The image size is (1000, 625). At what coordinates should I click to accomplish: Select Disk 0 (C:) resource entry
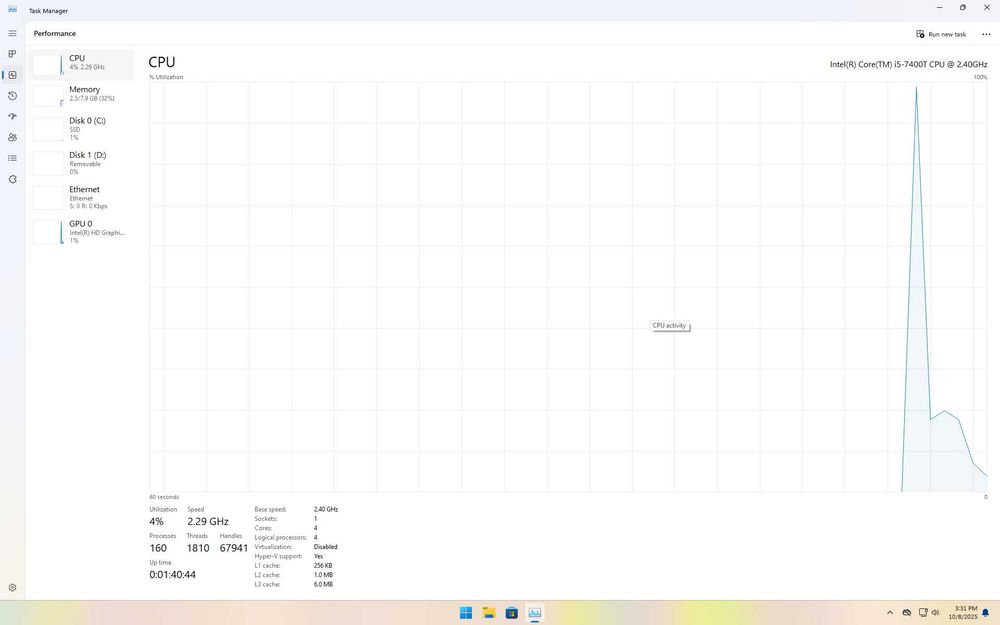pyautogui.click(x=81, y=129)
